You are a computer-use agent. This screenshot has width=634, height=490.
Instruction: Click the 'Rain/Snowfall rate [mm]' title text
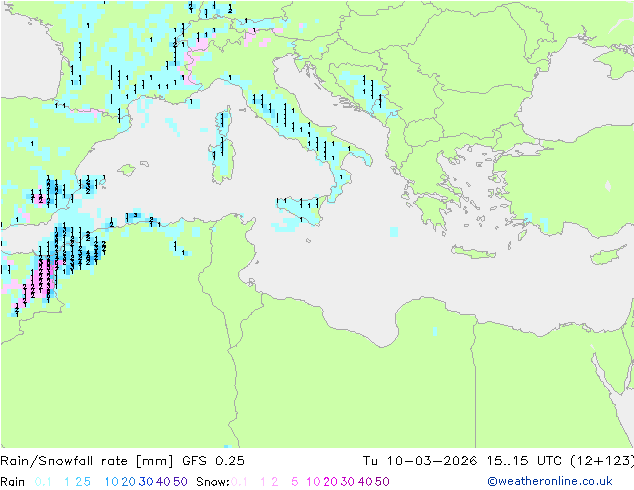point(87,461)
